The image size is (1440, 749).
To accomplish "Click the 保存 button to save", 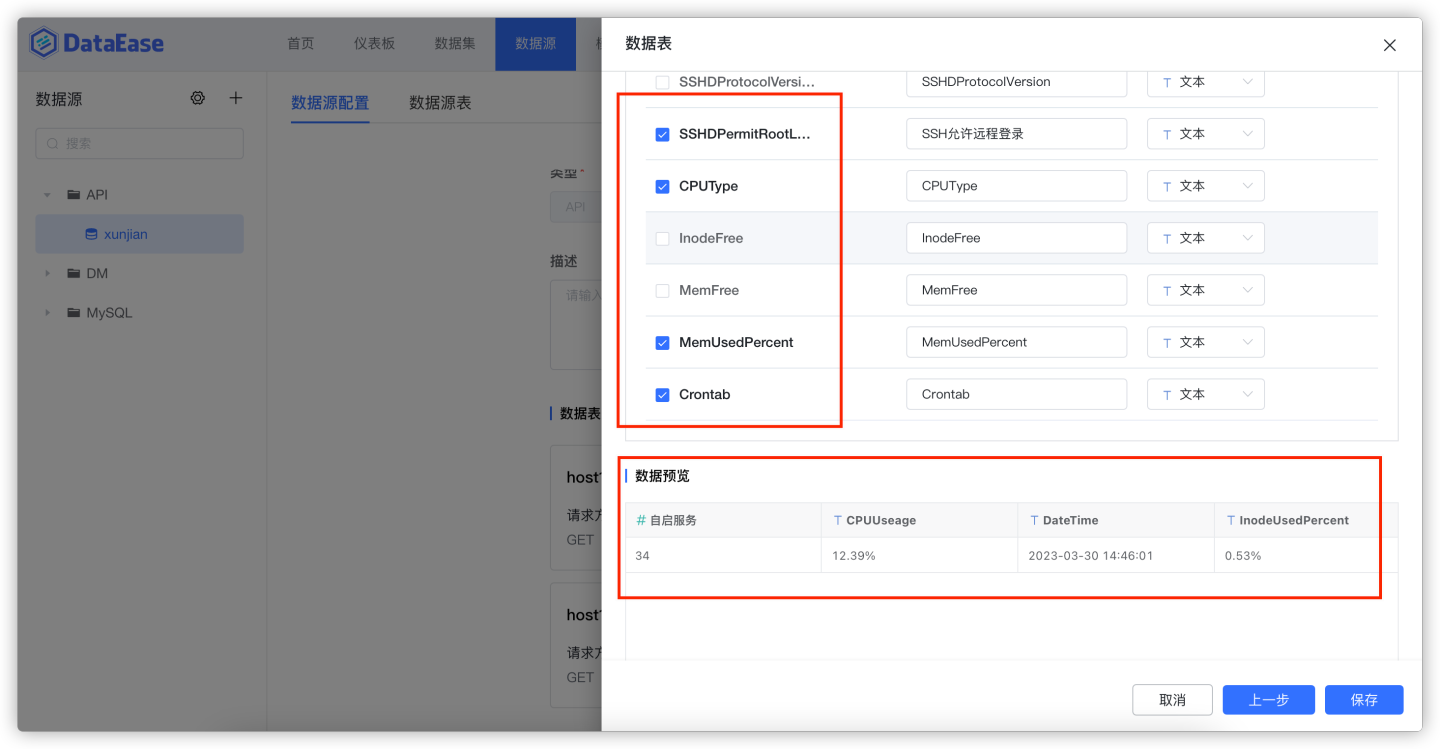I will 1363,699.
